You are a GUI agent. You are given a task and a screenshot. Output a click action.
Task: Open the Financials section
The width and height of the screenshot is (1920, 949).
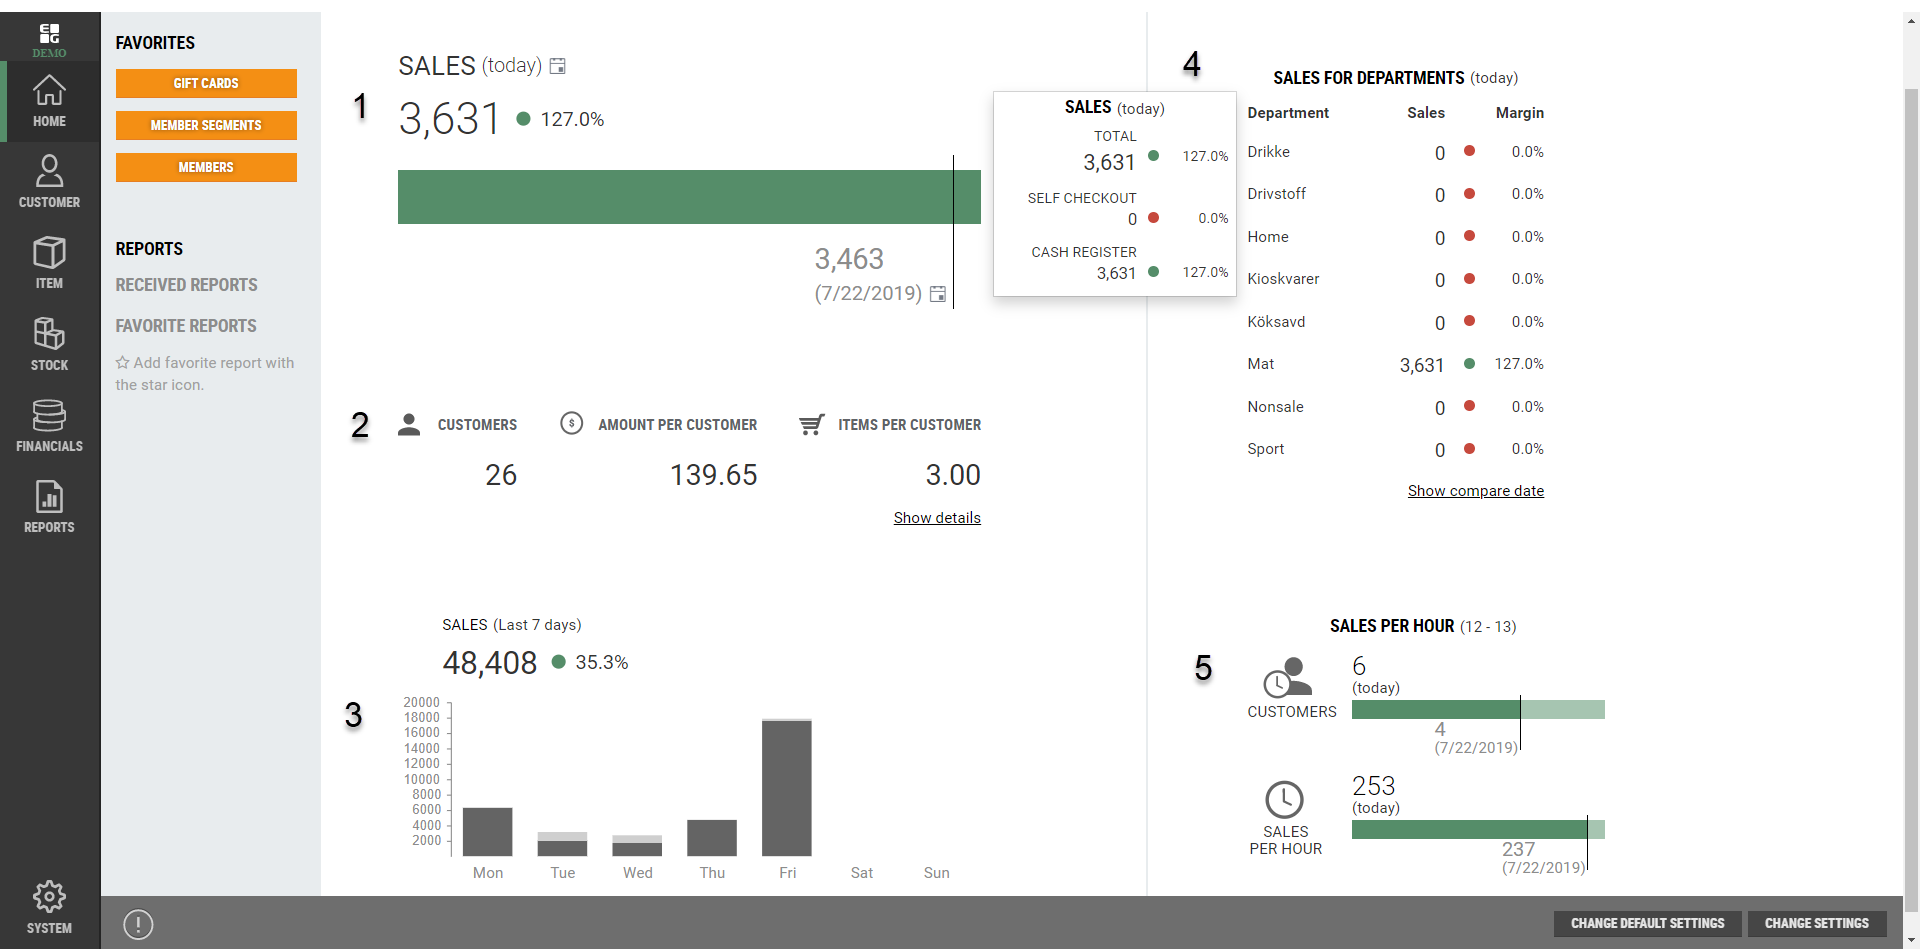tap(49, 425)
